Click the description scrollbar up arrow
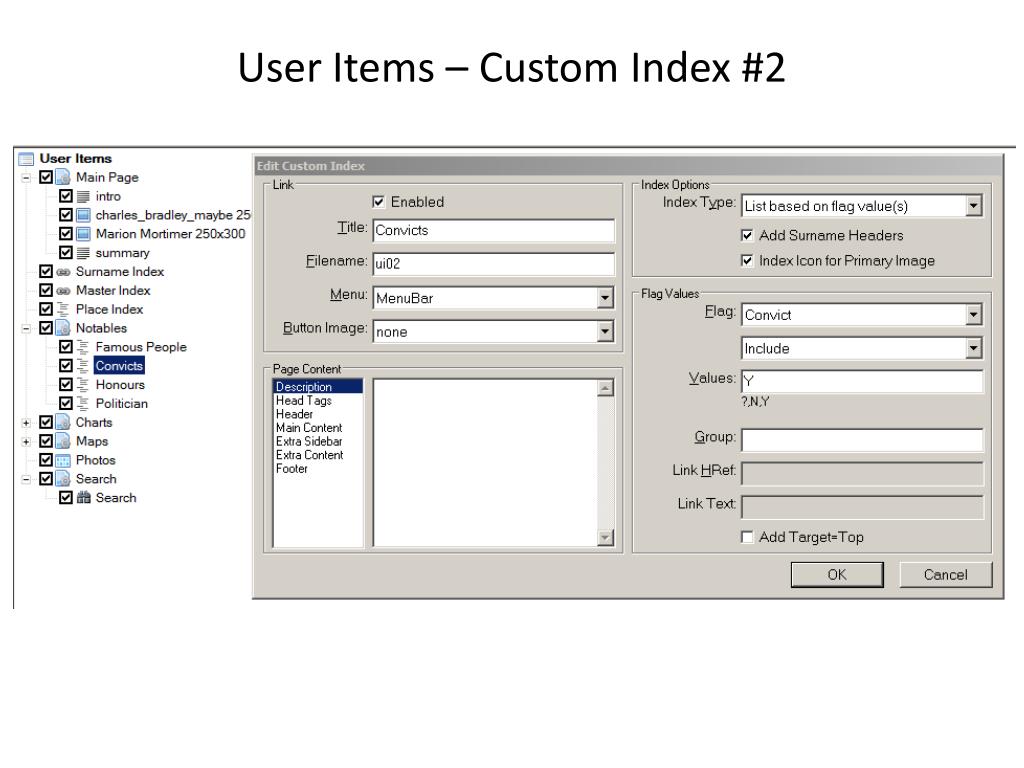Image resolution: width=1024 pixels, height=768 pixels. tap(605, 388)
